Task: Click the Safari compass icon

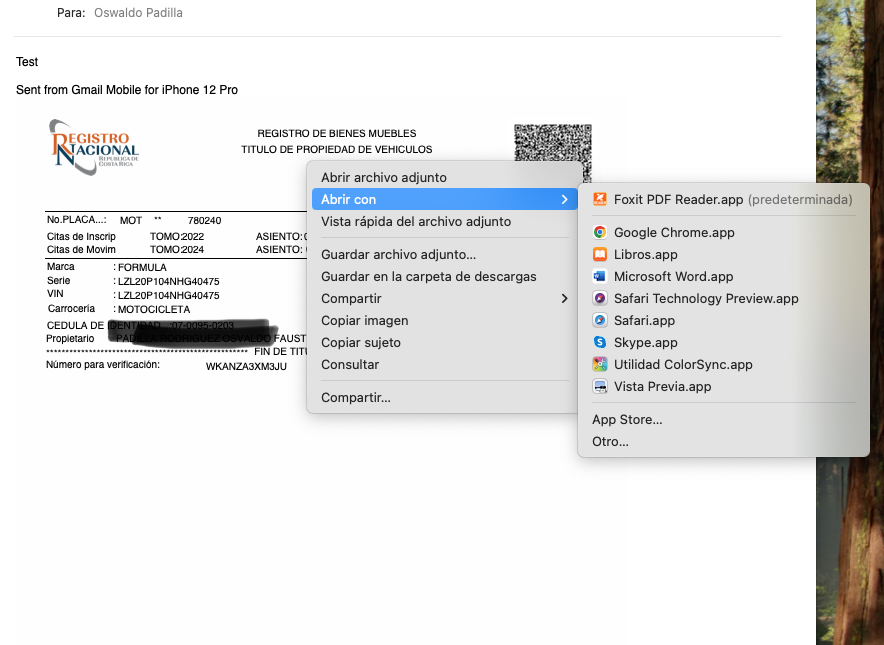Action: click(600, 321)
